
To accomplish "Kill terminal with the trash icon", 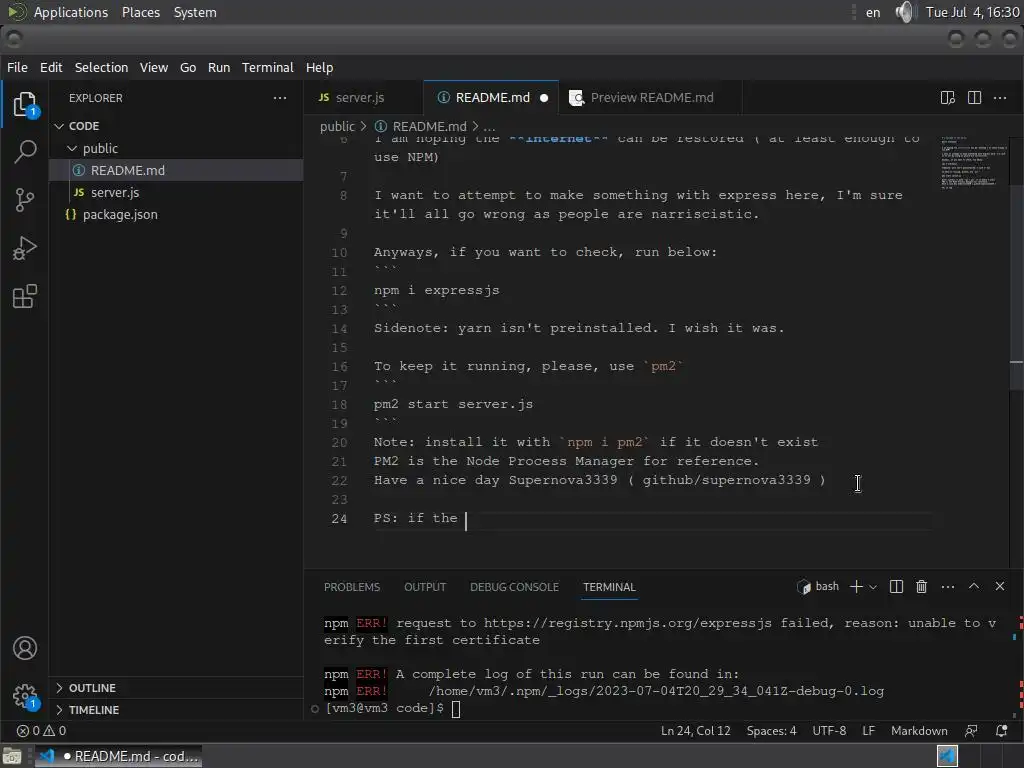I will (921, 586).
